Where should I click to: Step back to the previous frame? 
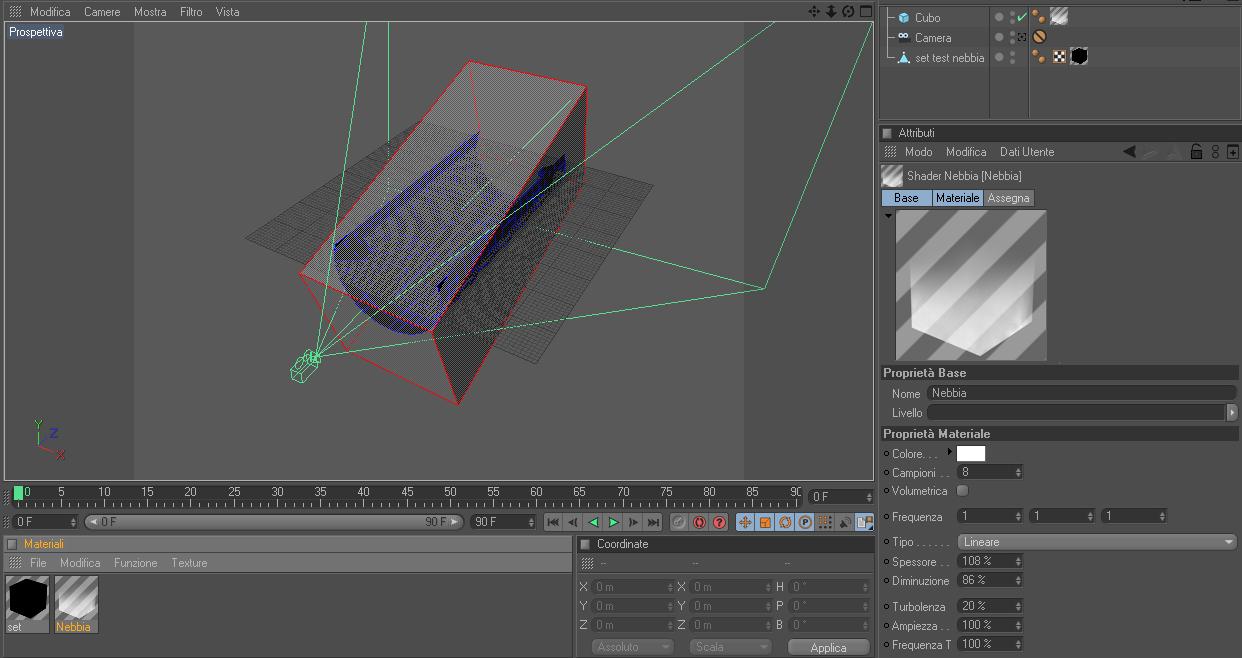[573, 522]
